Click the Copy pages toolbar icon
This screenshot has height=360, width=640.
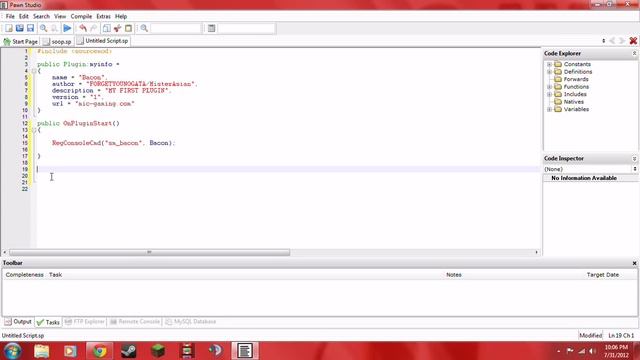pyautogui.click(x=107, y=28)
